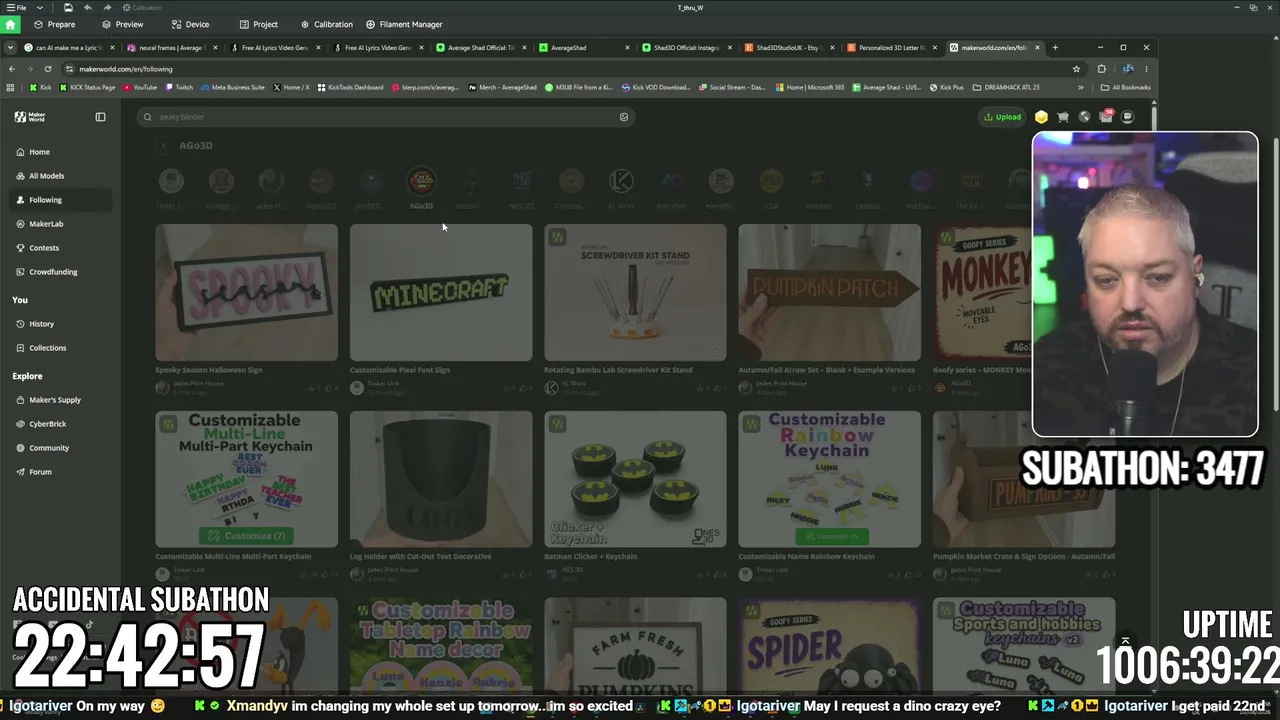Open the browser profile avatar
Viewport: 1280px width, 720px height.
(1128, 69)
